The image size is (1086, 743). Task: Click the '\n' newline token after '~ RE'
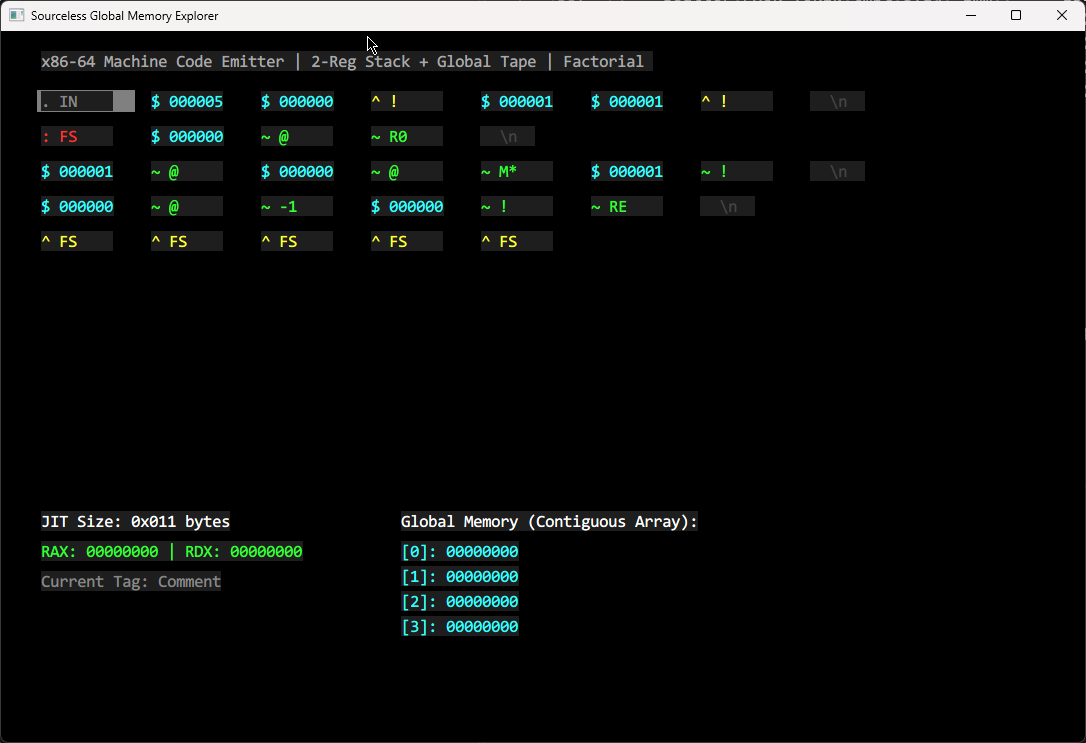pos(728,206)
